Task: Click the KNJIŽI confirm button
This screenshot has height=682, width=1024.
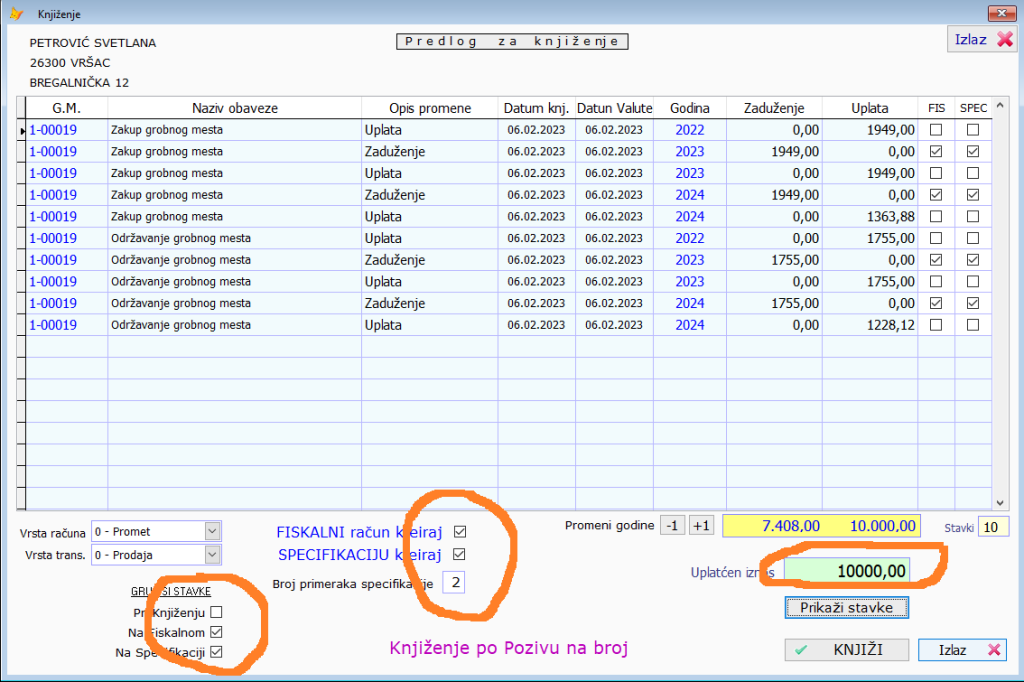Action: click(x=847, y=650)
